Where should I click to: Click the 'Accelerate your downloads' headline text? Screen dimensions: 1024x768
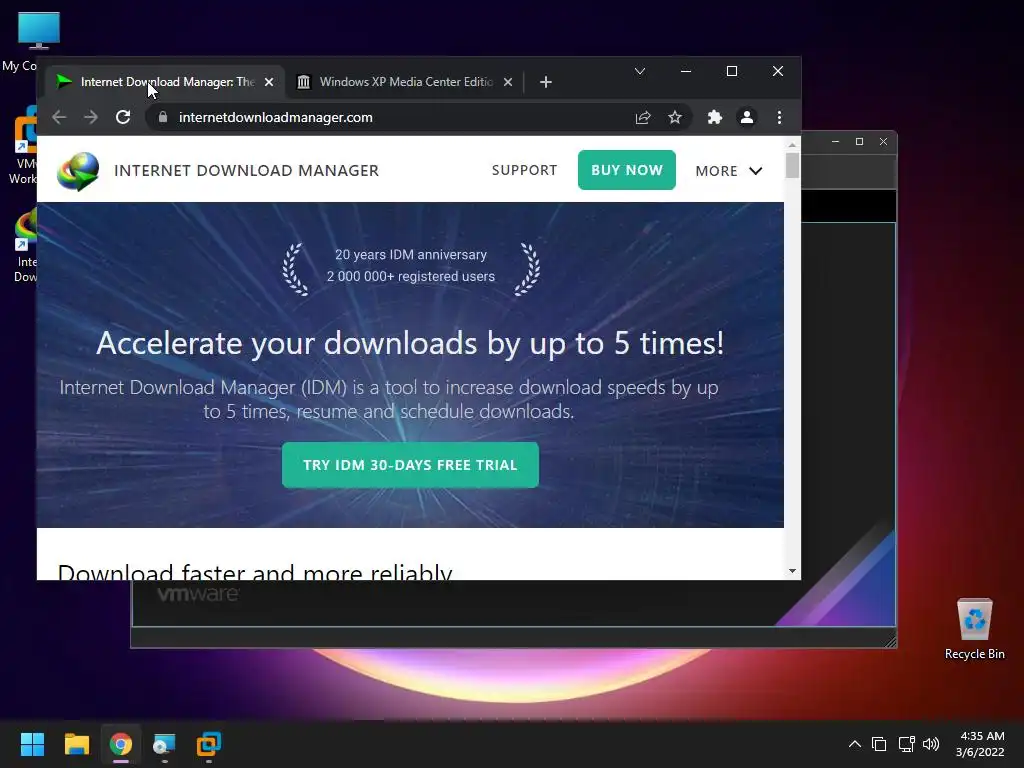pos(410,344)
